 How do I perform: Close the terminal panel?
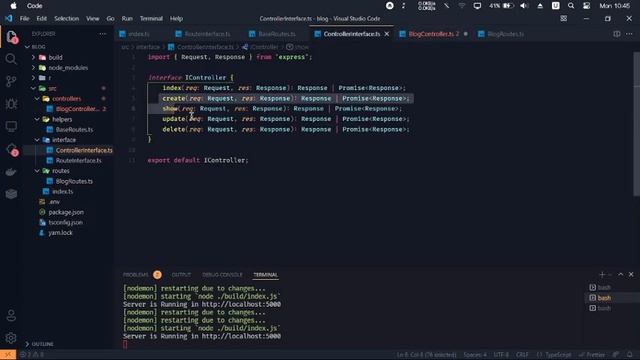[631, 275]
